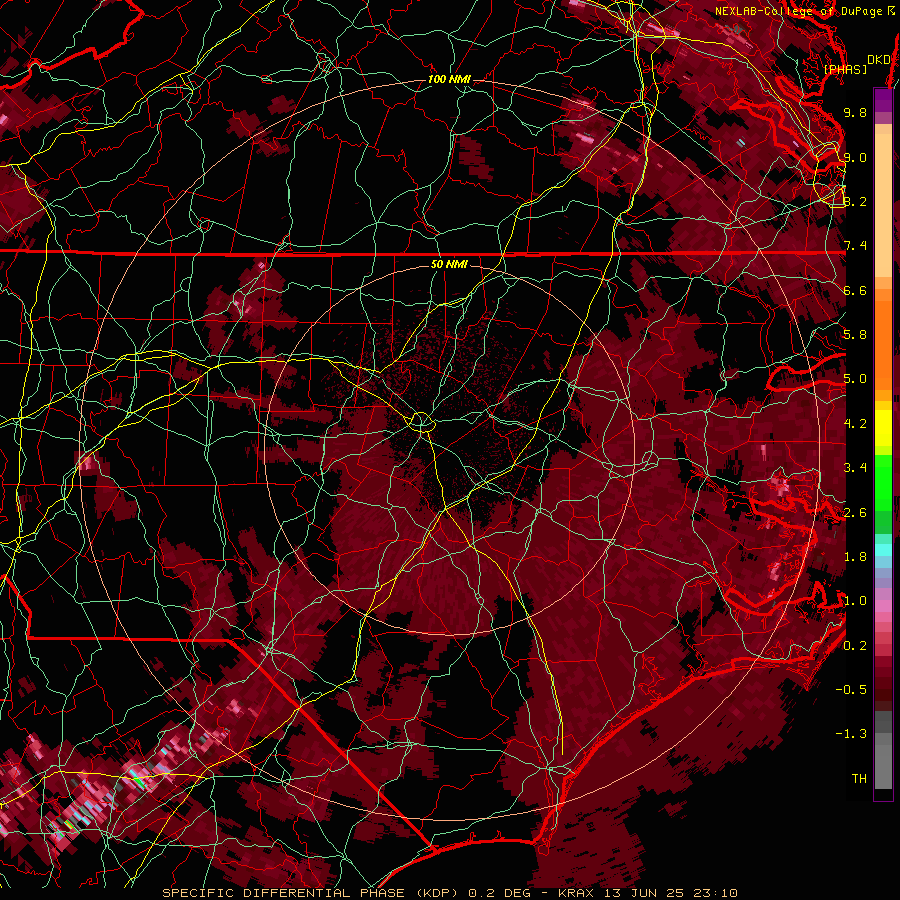This screenshot has height=900, width=900.
Task: Click the 6.6 value on the color scale
Action: [x=855, y=290]
